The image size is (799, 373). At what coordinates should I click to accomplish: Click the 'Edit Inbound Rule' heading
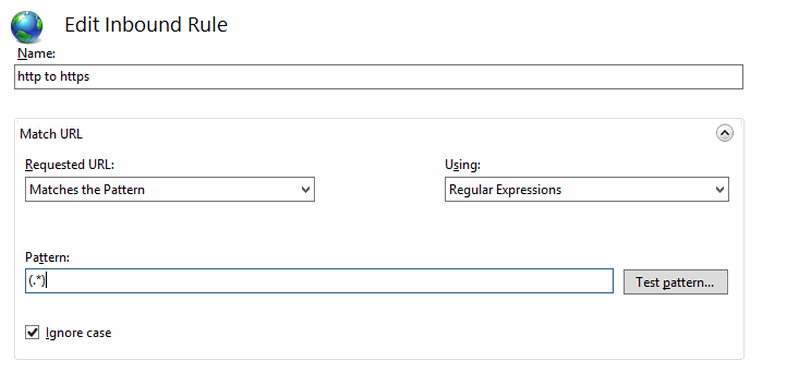146,25
